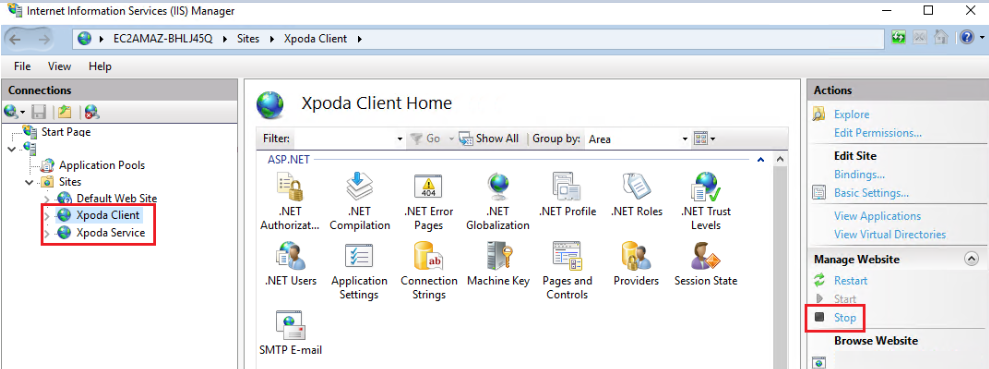Open the Session State feature
This screenshot has height=369, width=989.
[x=706, y=264]
